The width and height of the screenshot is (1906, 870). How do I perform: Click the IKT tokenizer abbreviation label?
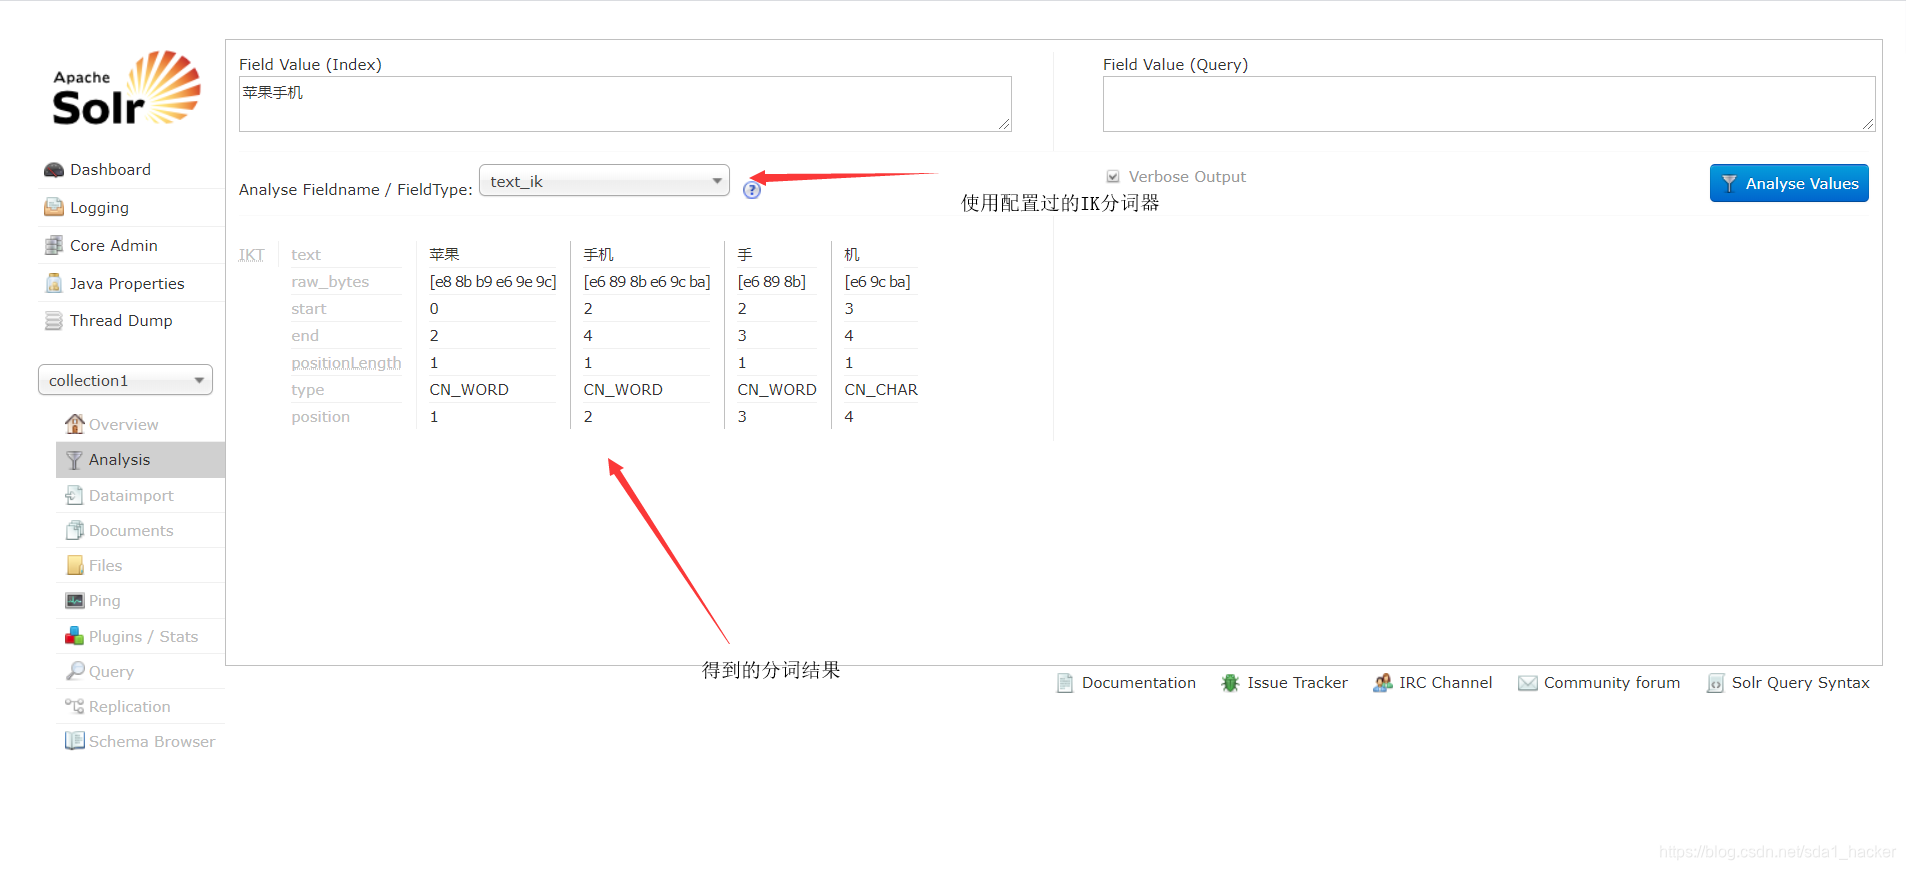click(251, 255)
